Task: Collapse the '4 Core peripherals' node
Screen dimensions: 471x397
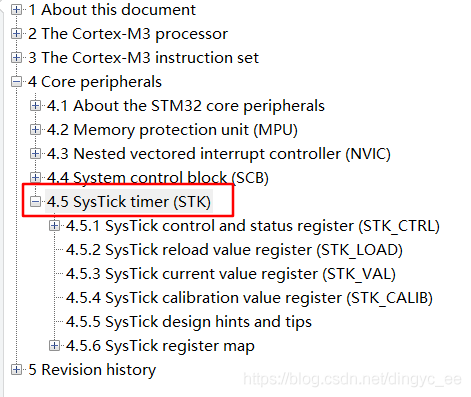Action: [16, 82]
